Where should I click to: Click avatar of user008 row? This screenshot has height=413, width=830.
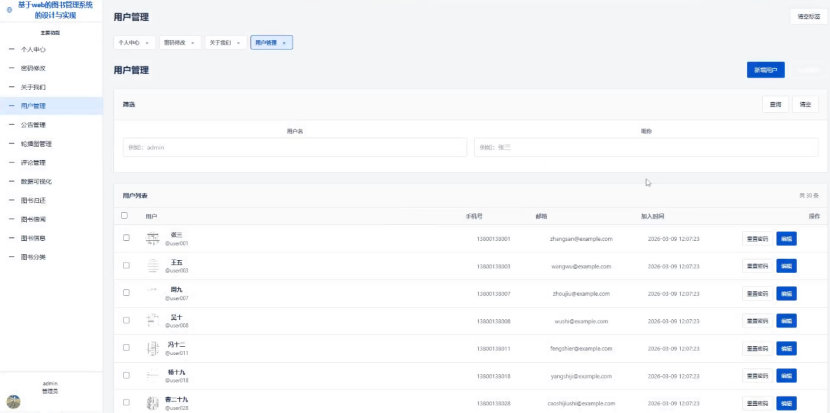[x=152, y=321]
